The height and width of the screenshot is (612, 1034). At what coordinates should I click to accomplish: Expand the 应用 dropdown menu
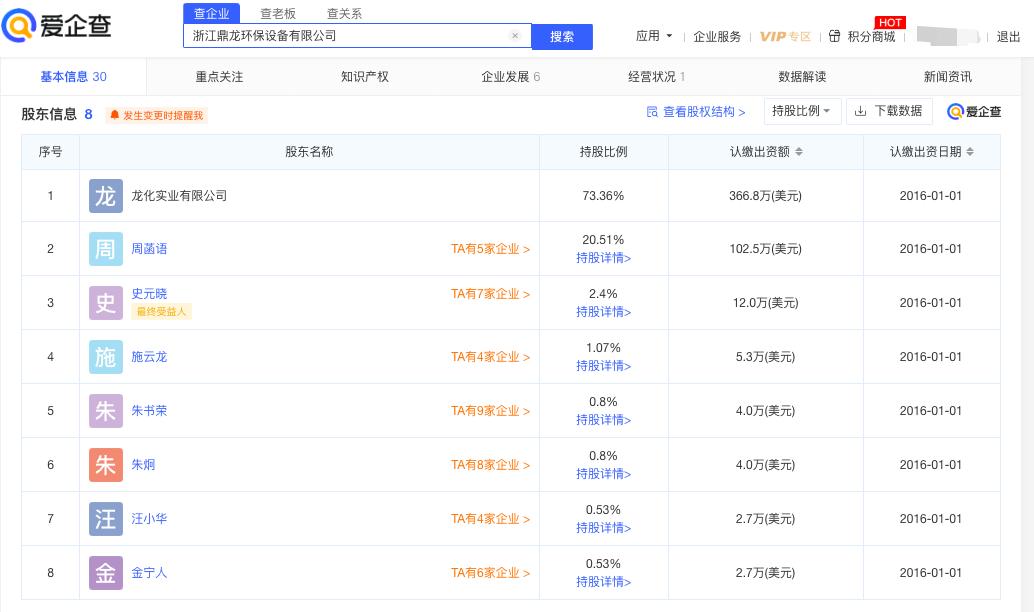tap(654, 36)
